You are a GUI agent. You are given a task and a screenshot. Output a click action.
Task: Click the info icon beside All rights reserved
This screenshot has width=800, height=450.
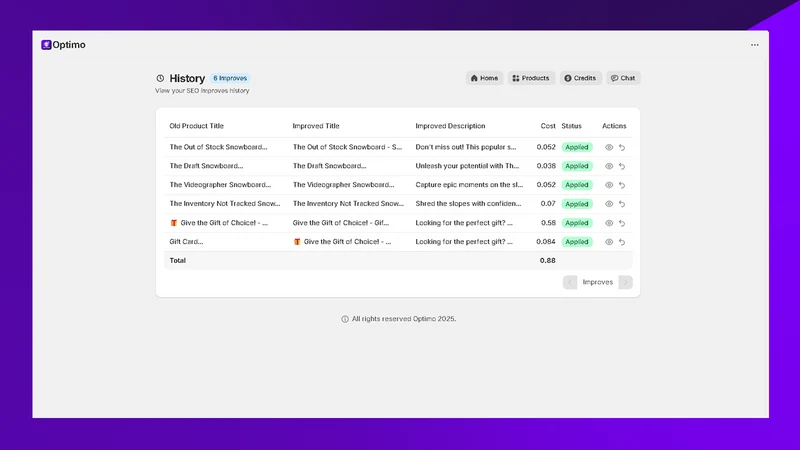pyautogui.click(x=345, y=319)
